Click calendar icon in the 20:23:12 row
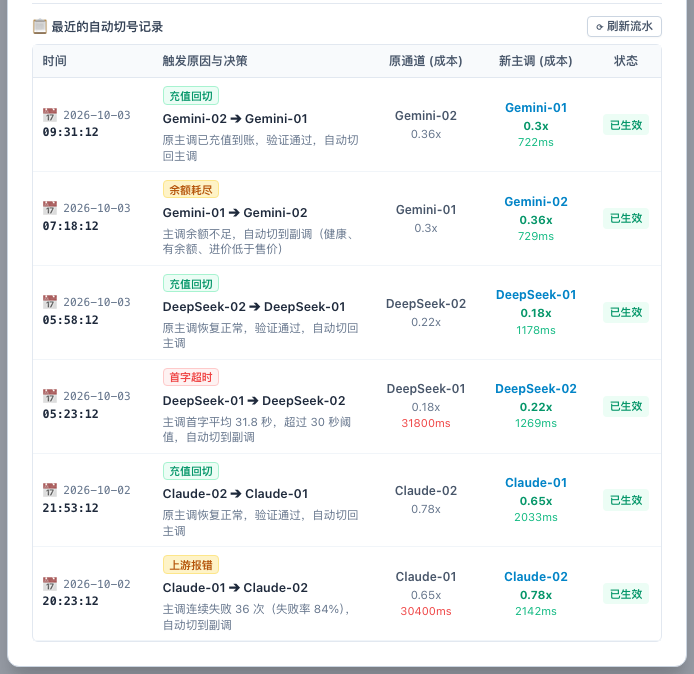Image resolution: width=694 pixels, height=674 pixels. pyautogui.click(x=50, y=584)
